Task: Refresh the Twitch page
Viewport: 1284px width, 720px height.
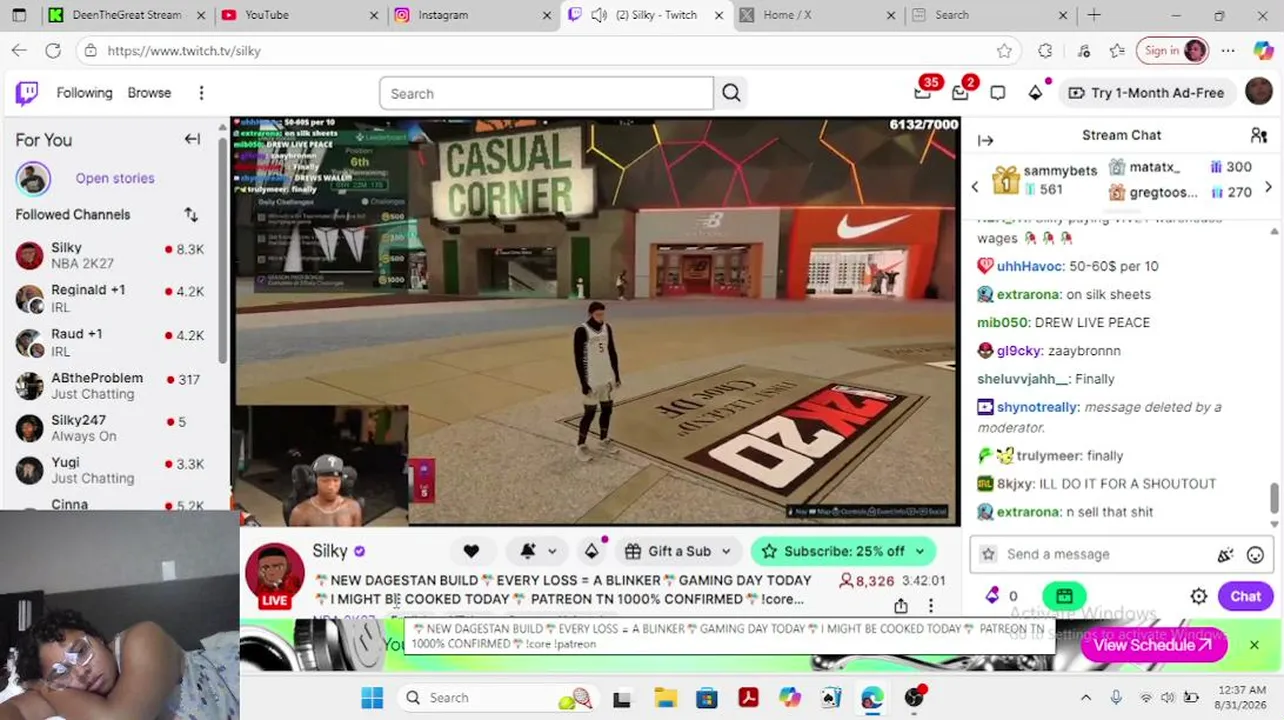Action: pos(53,51)
